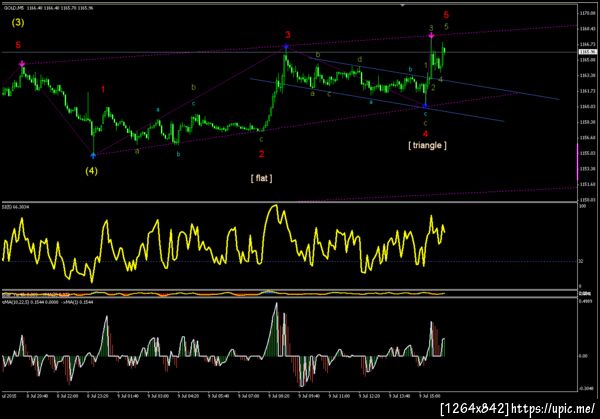Screen dimensions: 600x419
Task: Select the blue arrow marker above the (4) label
Action: tap(93, 155)
